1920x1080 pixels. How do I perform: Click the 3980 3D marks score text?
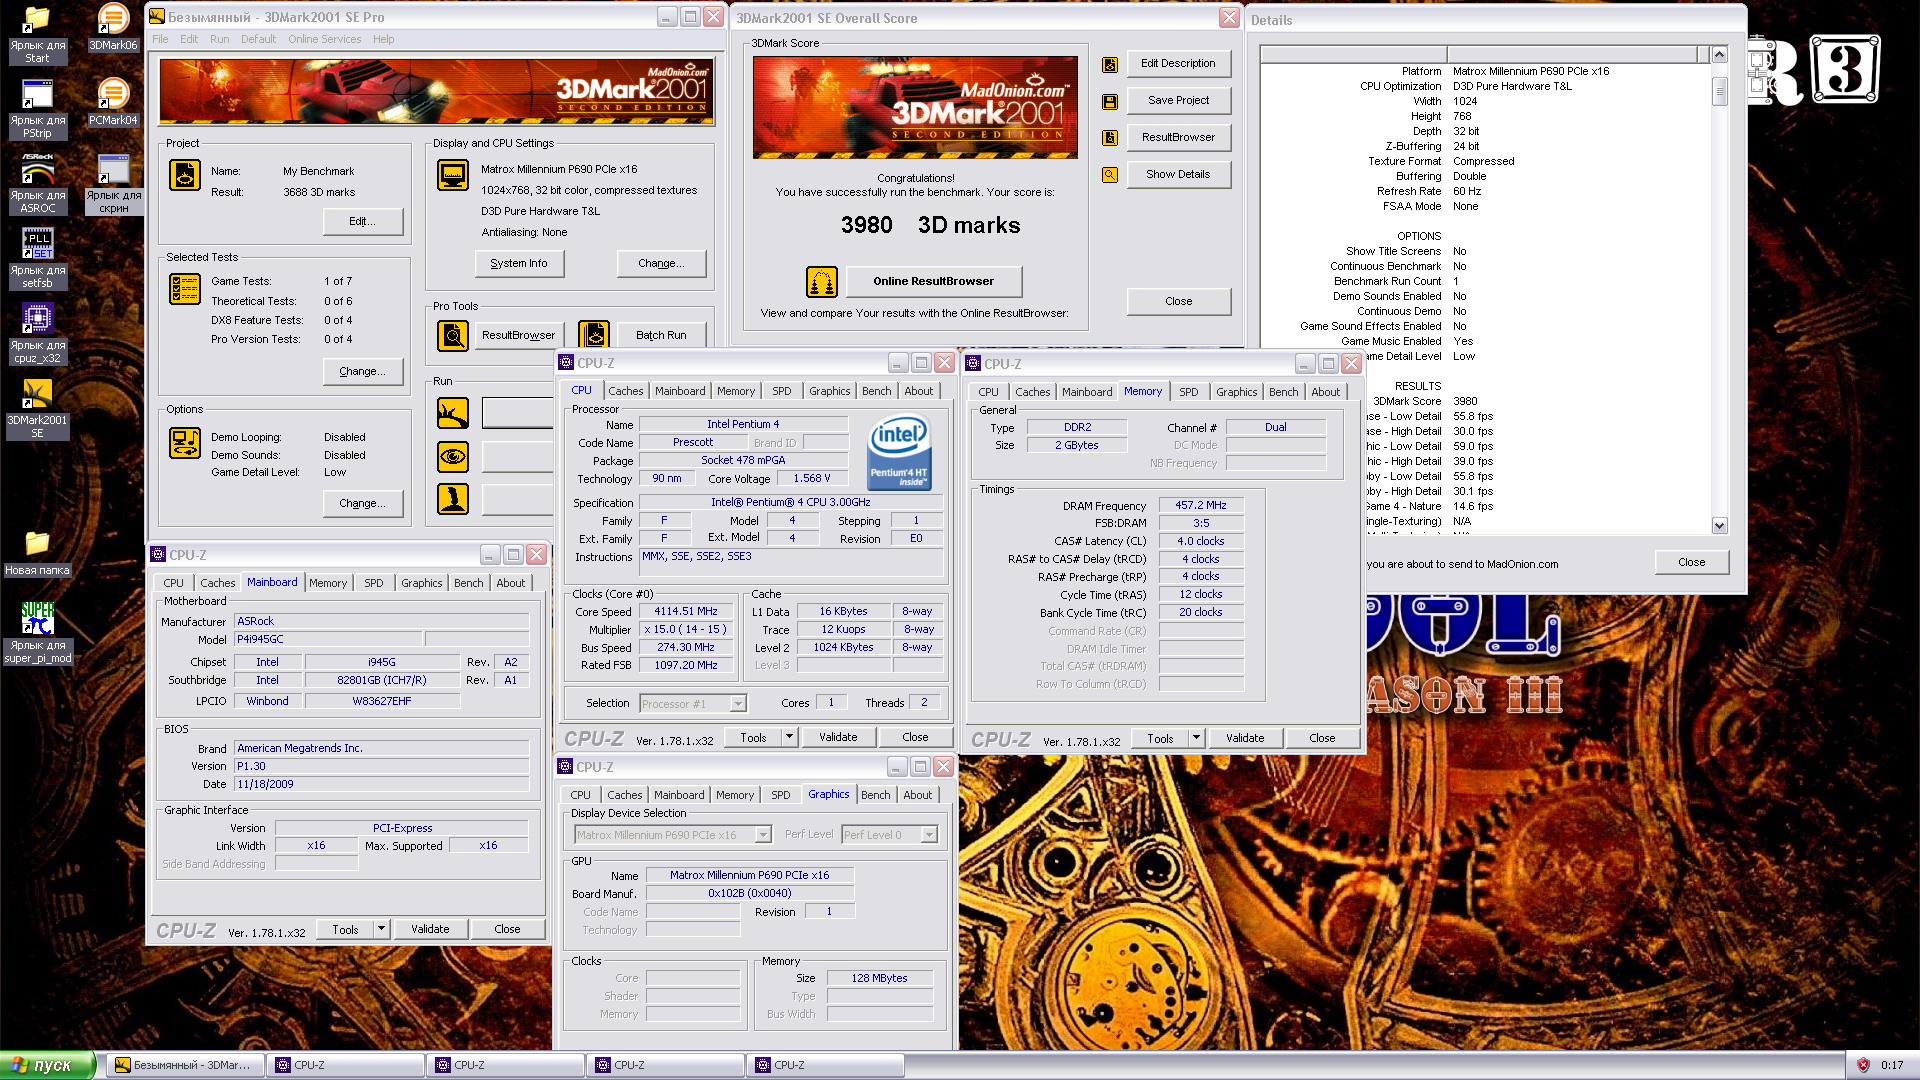pyautogui.click(x=930, y=226)
